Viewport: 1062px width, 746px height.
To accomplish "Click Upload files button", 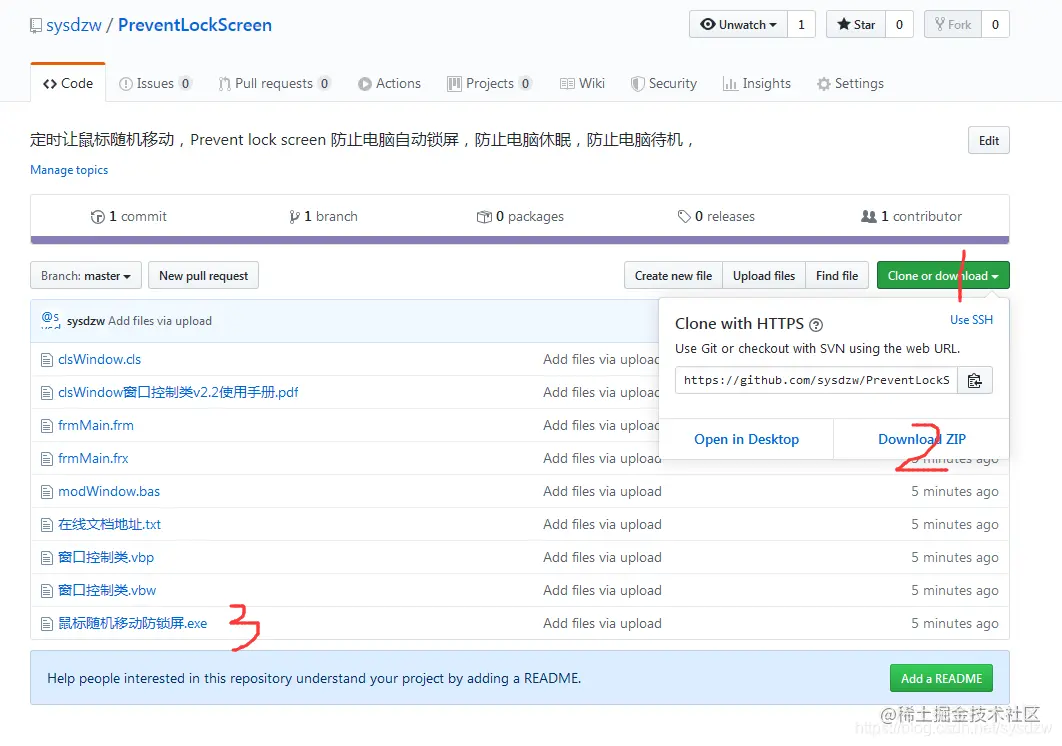I will click(x=764, y=276).
